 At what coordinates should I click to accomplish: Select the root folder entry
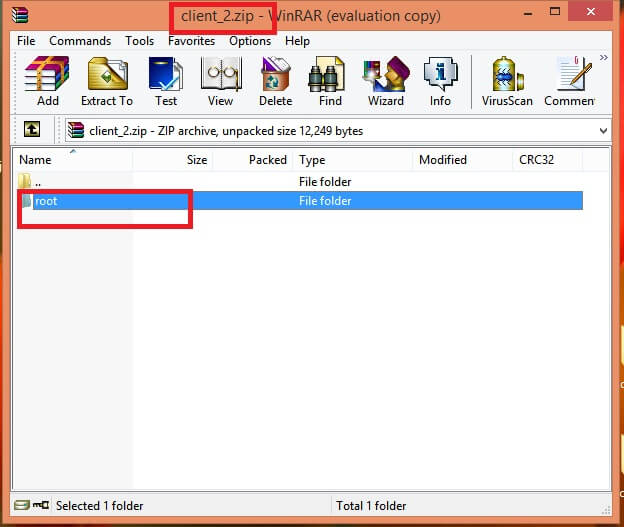46,201
